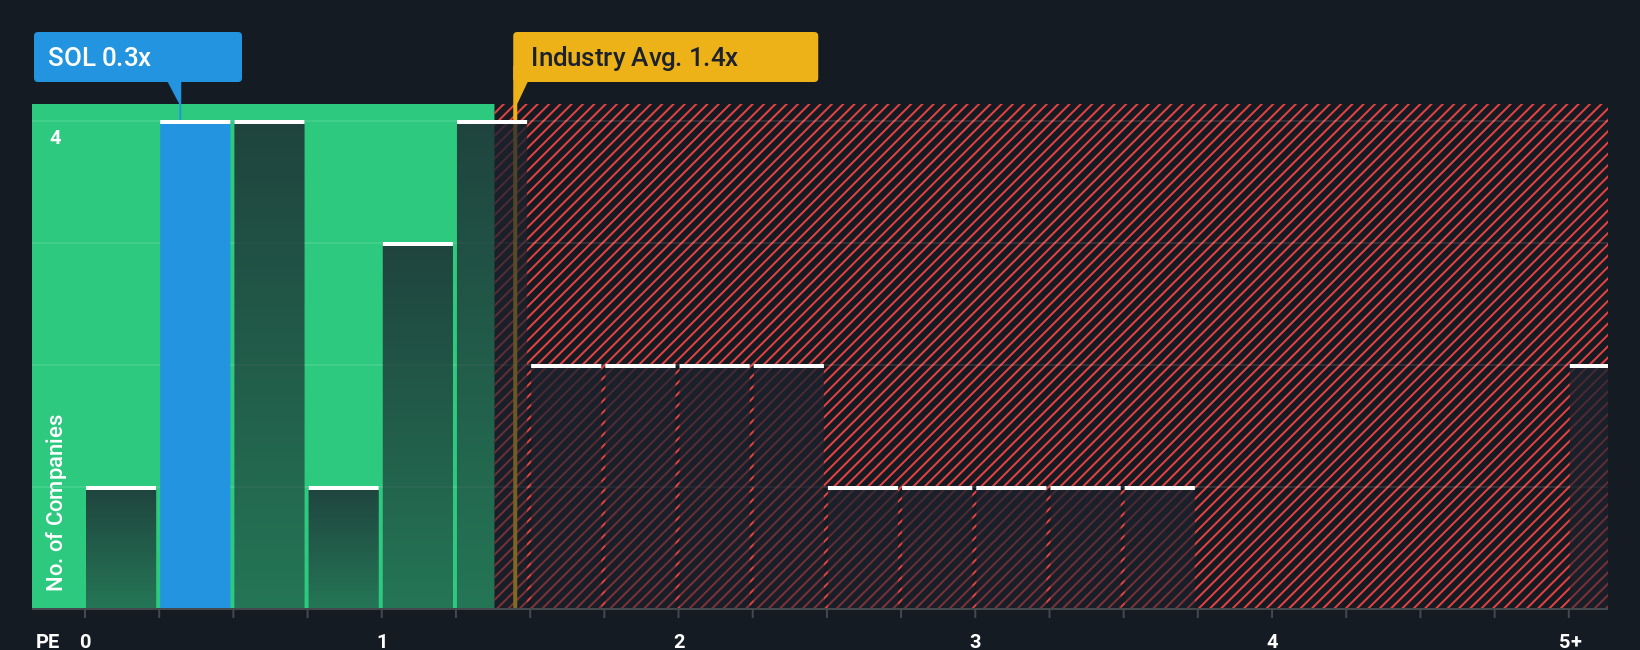Click the x-axis tick label 3
This screenshot has width=1640, height=650.
pos(975,641)
